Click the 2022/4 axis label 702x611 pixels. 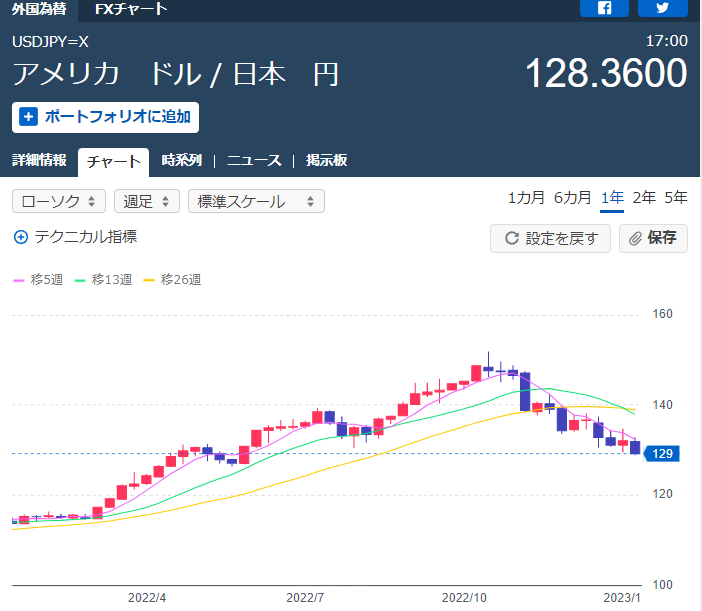[x=147, y=598]
